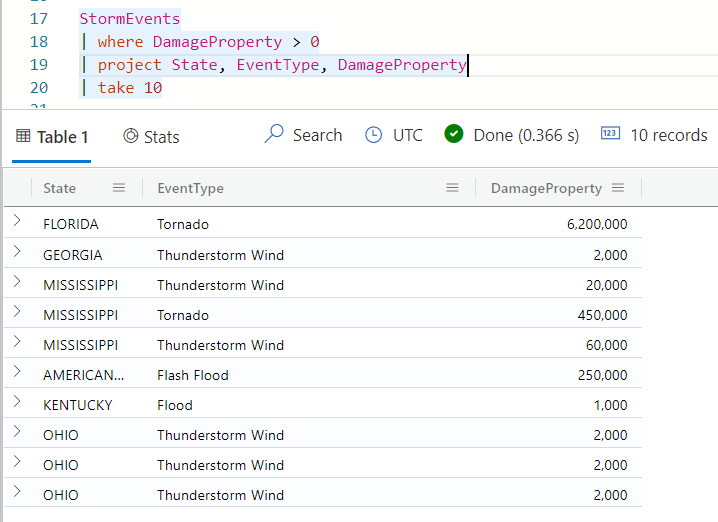The height and width of the screenshot is (522, 718).
Task: Select the truncated AMERICAN... cell
Action: (x=83, y=375)
